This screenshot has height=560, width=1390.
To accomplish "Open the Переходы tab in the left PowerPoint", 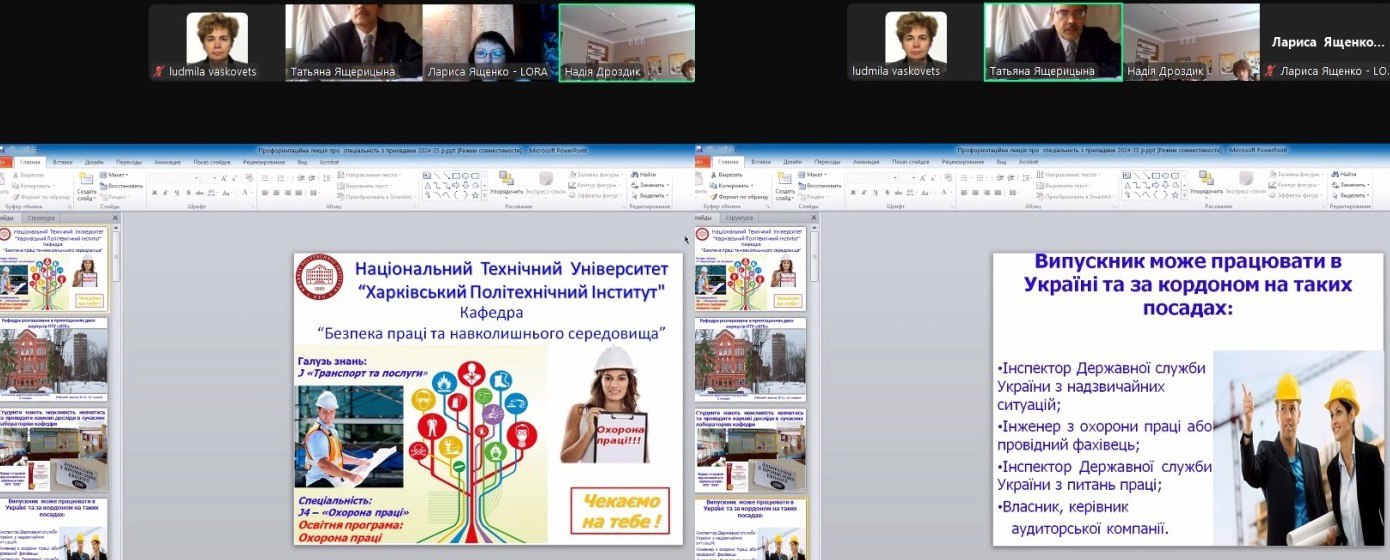I will click(129, 162).
